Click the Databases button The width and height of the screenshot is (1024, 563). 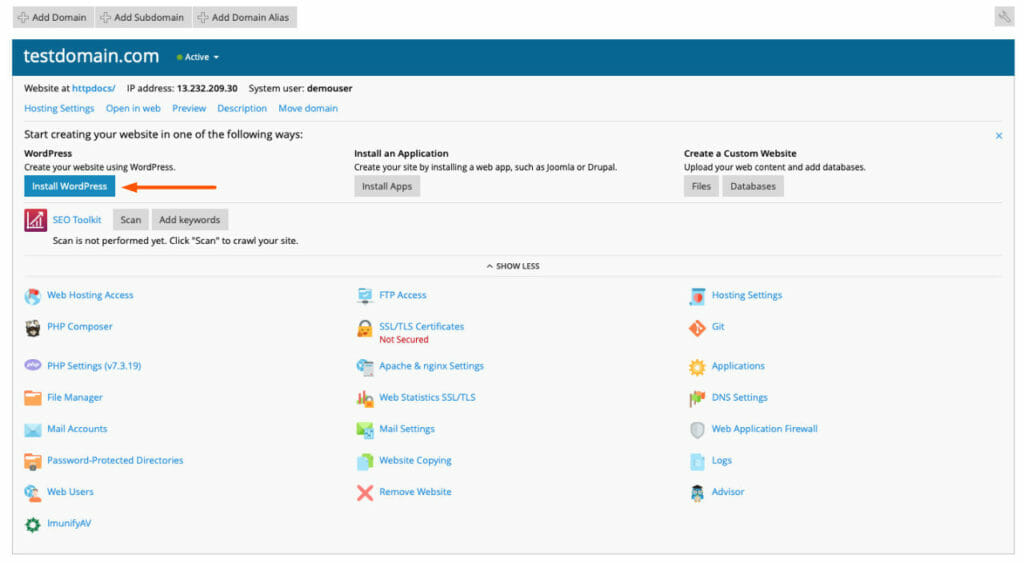click(x=752, y=186)
